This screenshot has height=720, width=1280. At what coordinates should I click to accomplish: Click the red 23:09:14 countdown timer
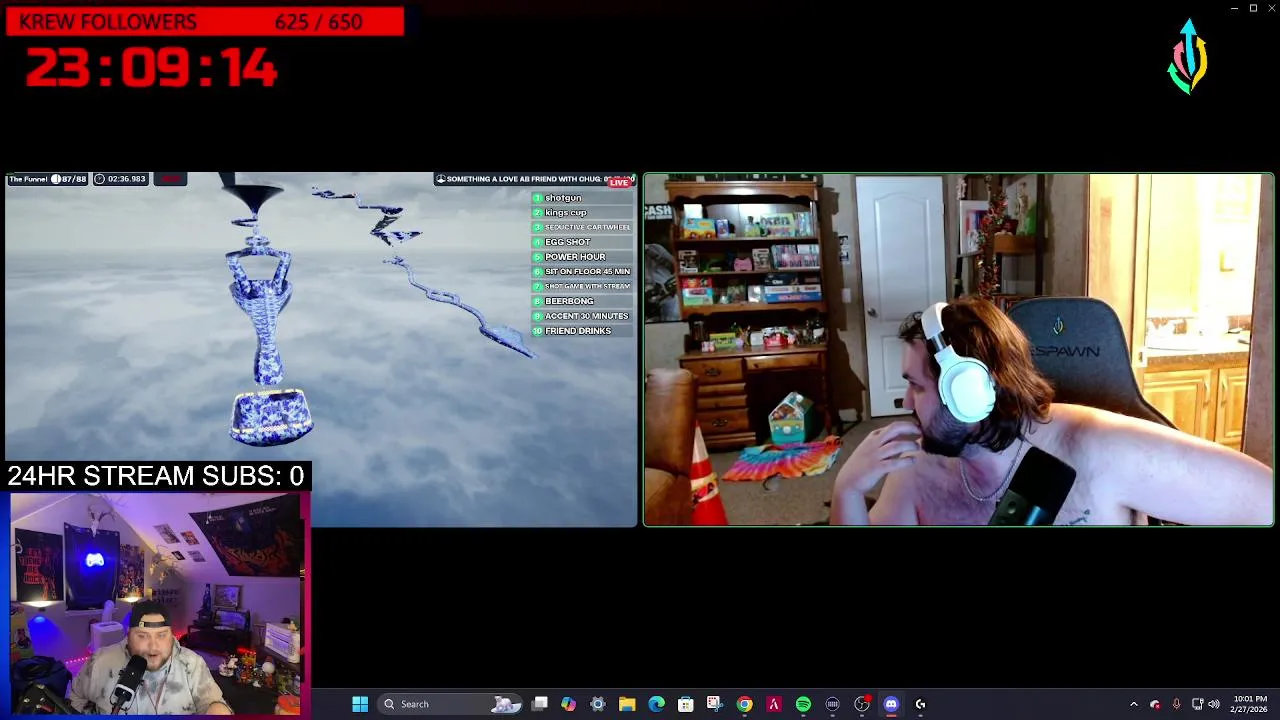coord(150,69)
